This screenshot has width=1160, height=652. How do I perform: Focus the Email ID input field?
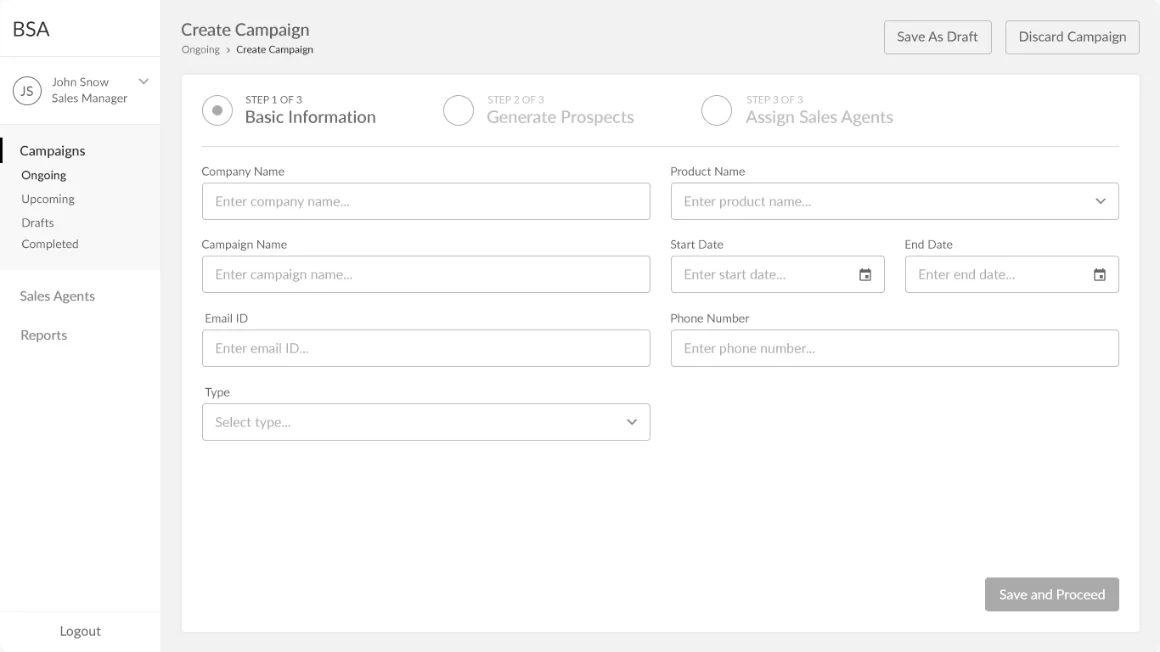426,348
